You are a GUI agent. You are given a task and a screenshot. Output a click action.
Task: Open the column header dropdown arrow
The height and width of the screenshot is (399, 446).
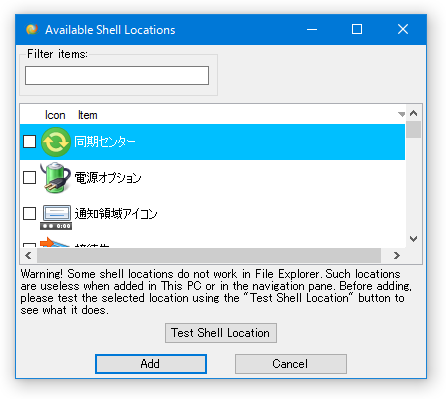point(401,115)
